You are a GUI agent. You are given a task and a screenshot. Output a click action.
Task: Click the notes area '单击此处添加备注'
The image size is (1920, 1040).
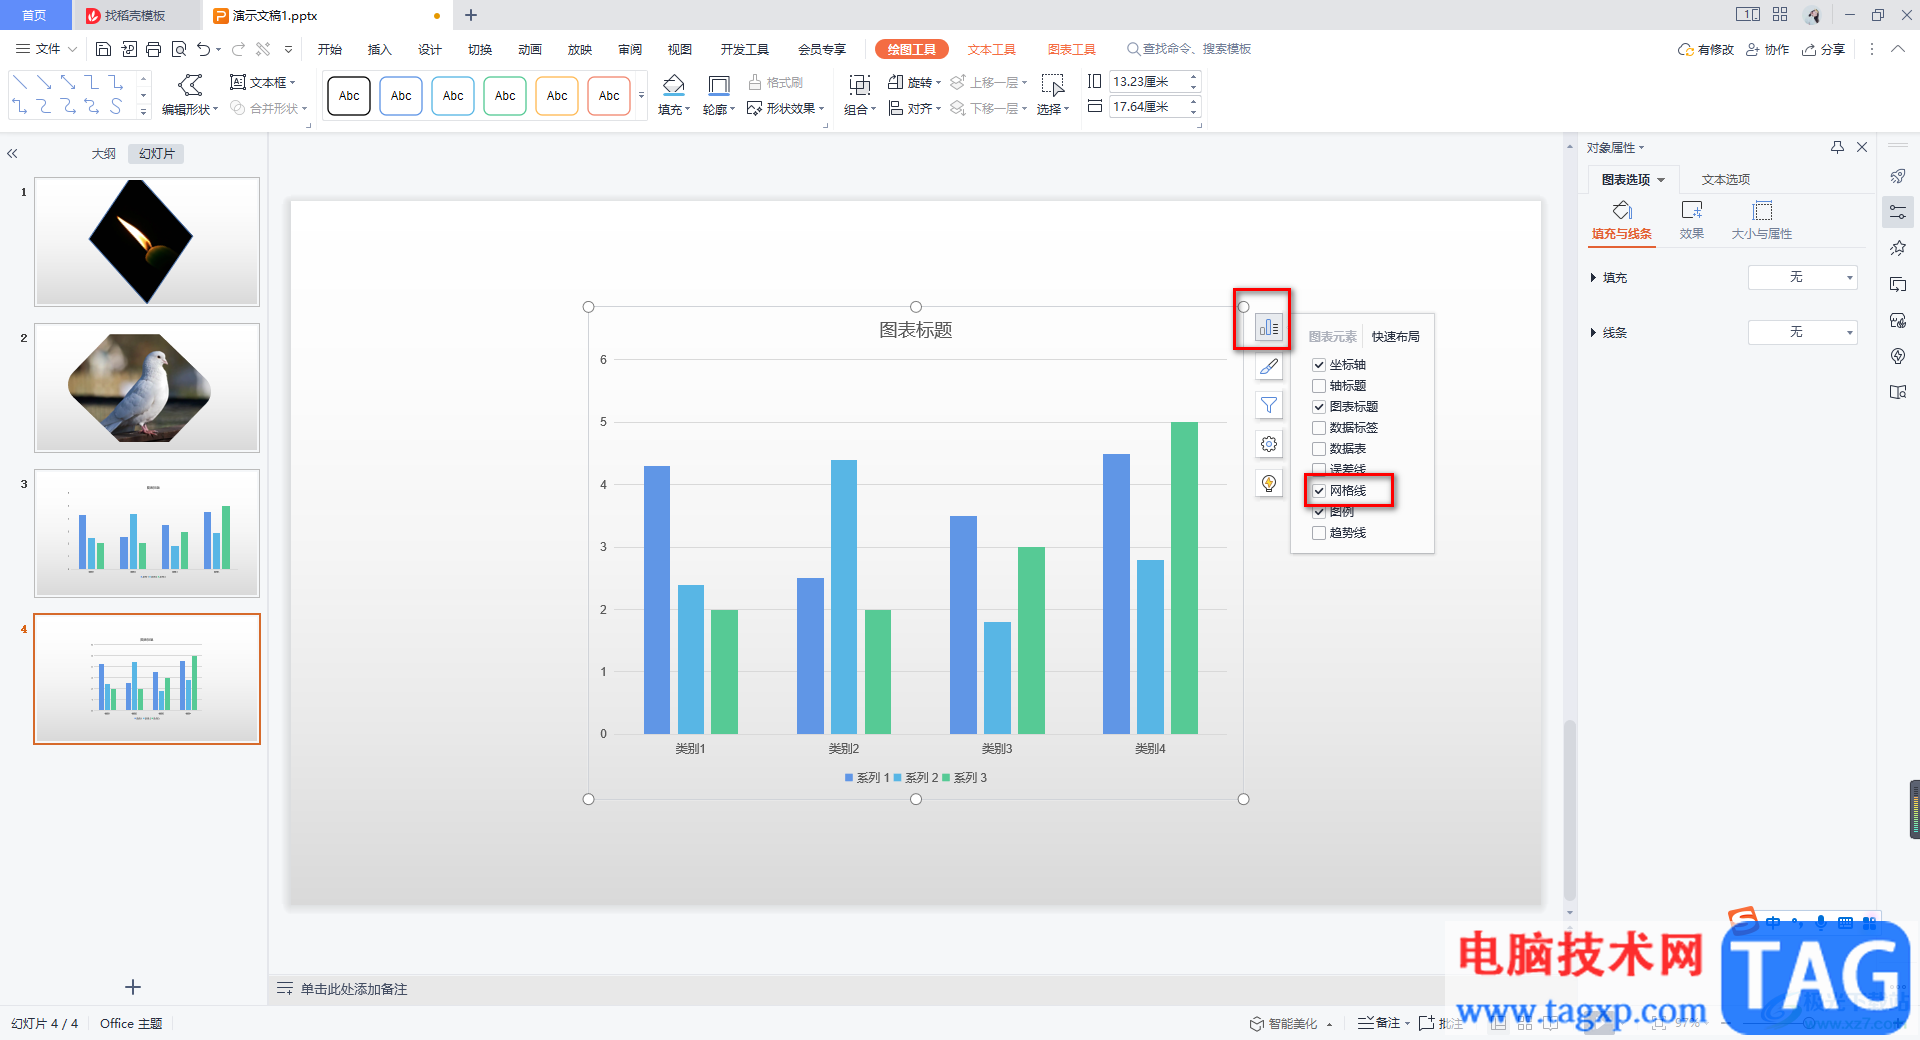pos(354,989)
